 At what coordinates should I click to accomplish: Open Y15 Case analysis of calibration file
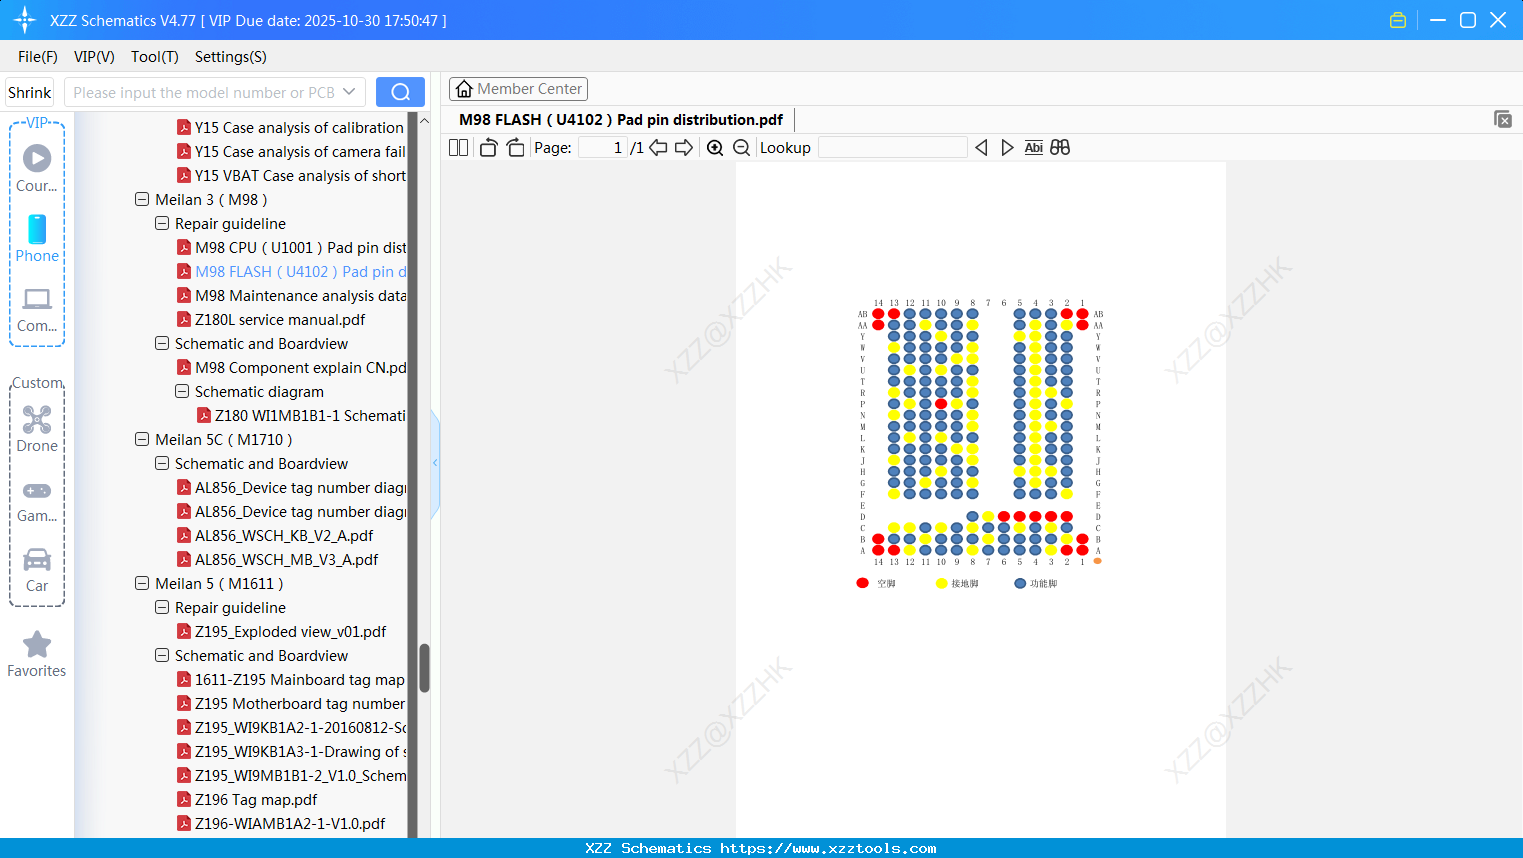pos(291,128)
